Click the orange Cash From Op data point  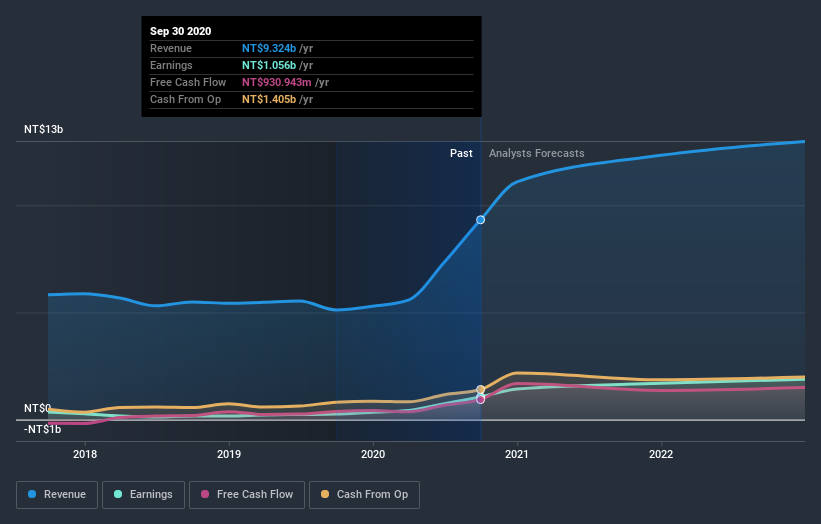(x=481, y=389)
